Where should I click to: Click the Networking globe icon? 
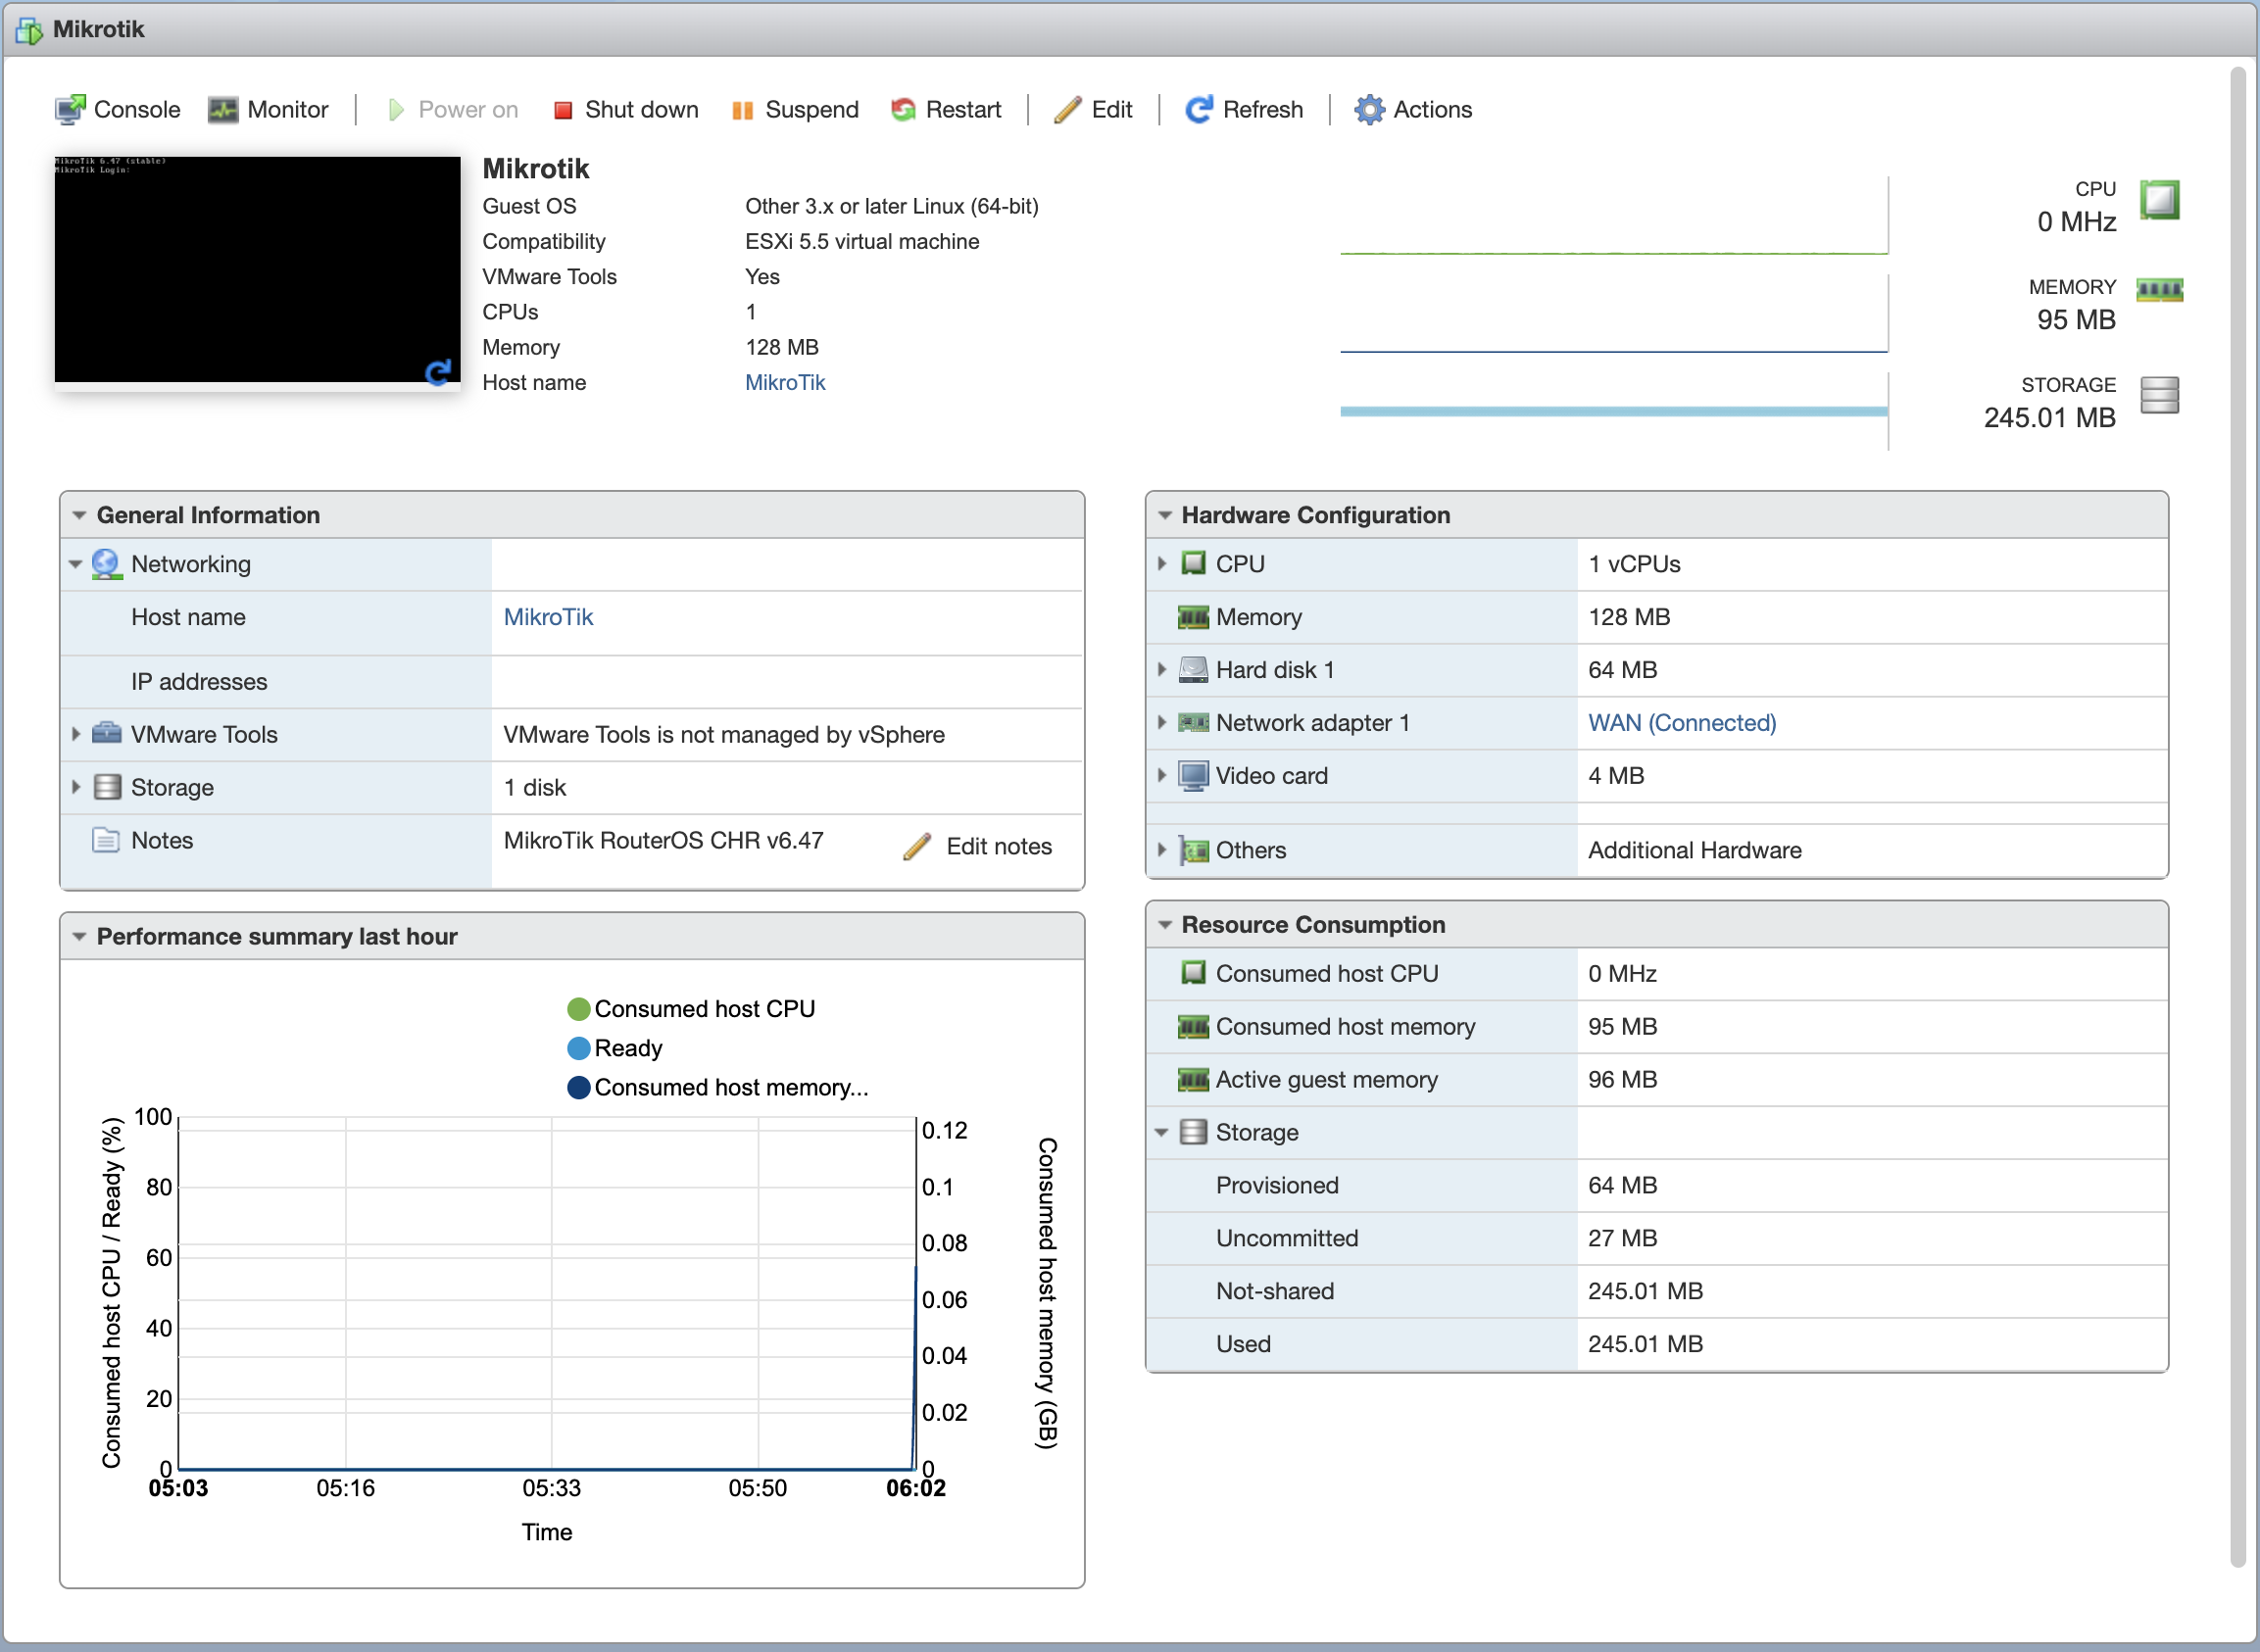click(106, 564)
